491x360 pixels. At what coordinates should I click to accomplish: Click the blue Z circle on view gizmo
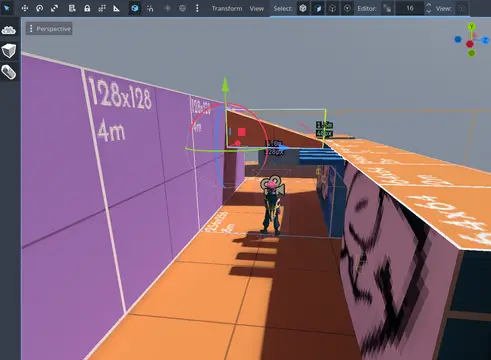coord(485,40)
